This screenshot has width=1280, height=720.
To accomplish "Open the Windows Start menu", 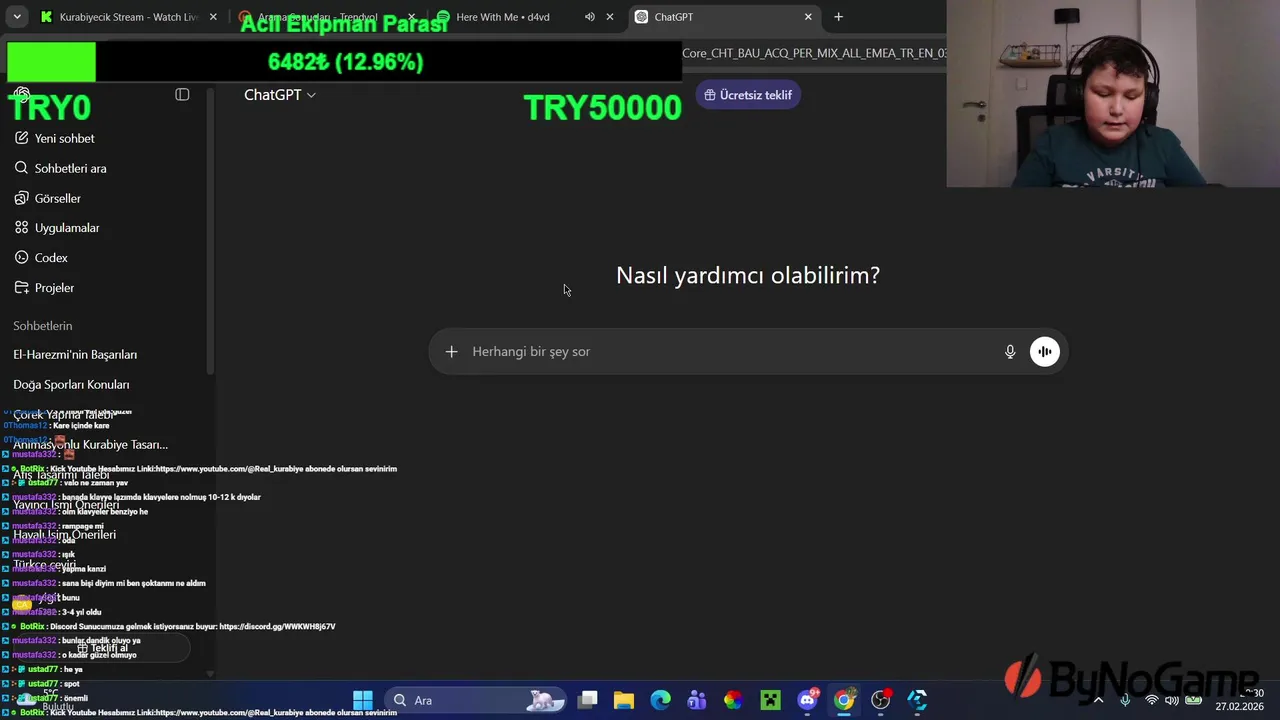I will (x=363, y=700).
